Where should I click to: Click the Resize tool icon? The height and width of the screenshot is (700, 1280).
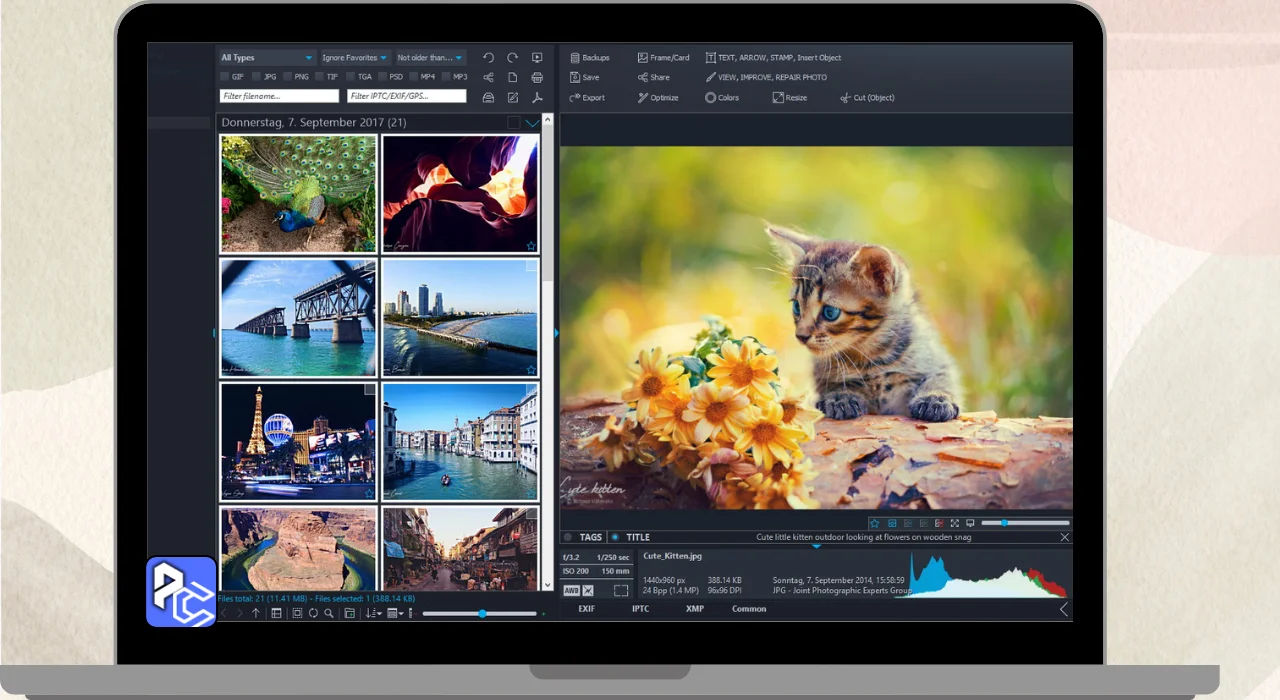(778, 98)
